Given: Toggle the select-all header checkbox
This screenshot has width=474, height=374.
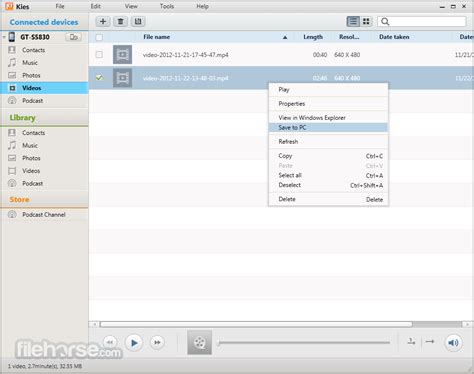Looking at the screenshot, I should point(99,37).
